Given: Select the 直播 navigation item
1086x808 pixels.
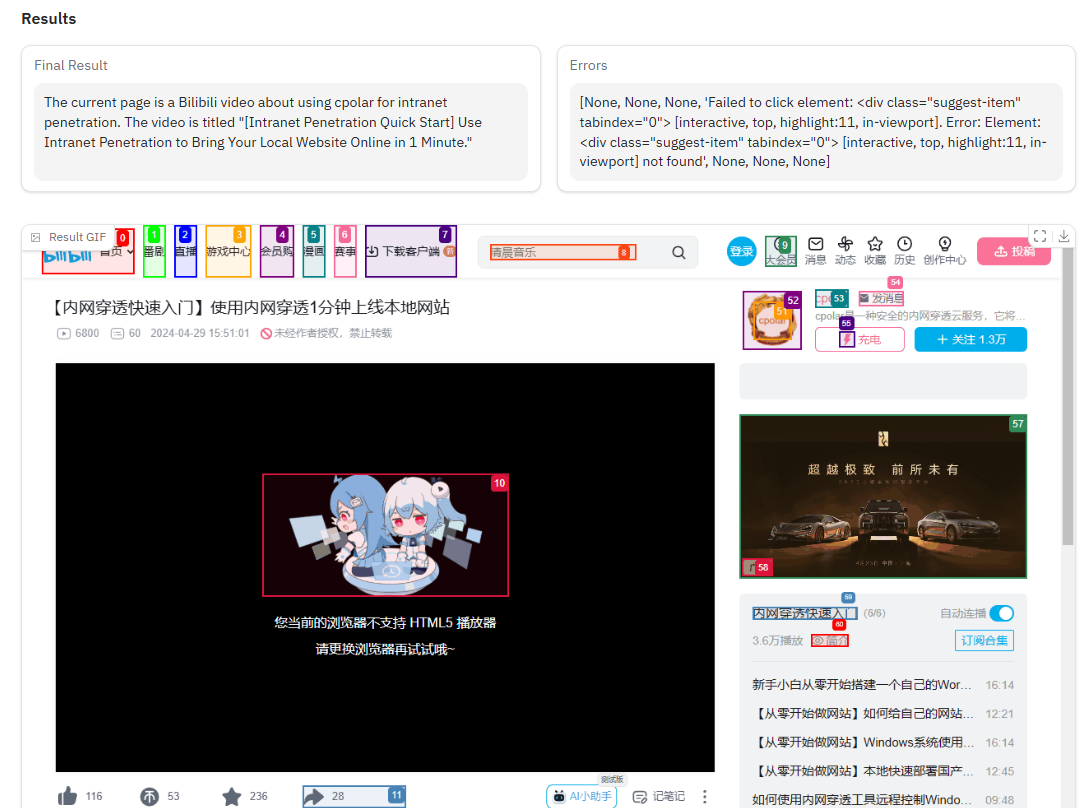Looking at the screenshot, I should (185, 252).
